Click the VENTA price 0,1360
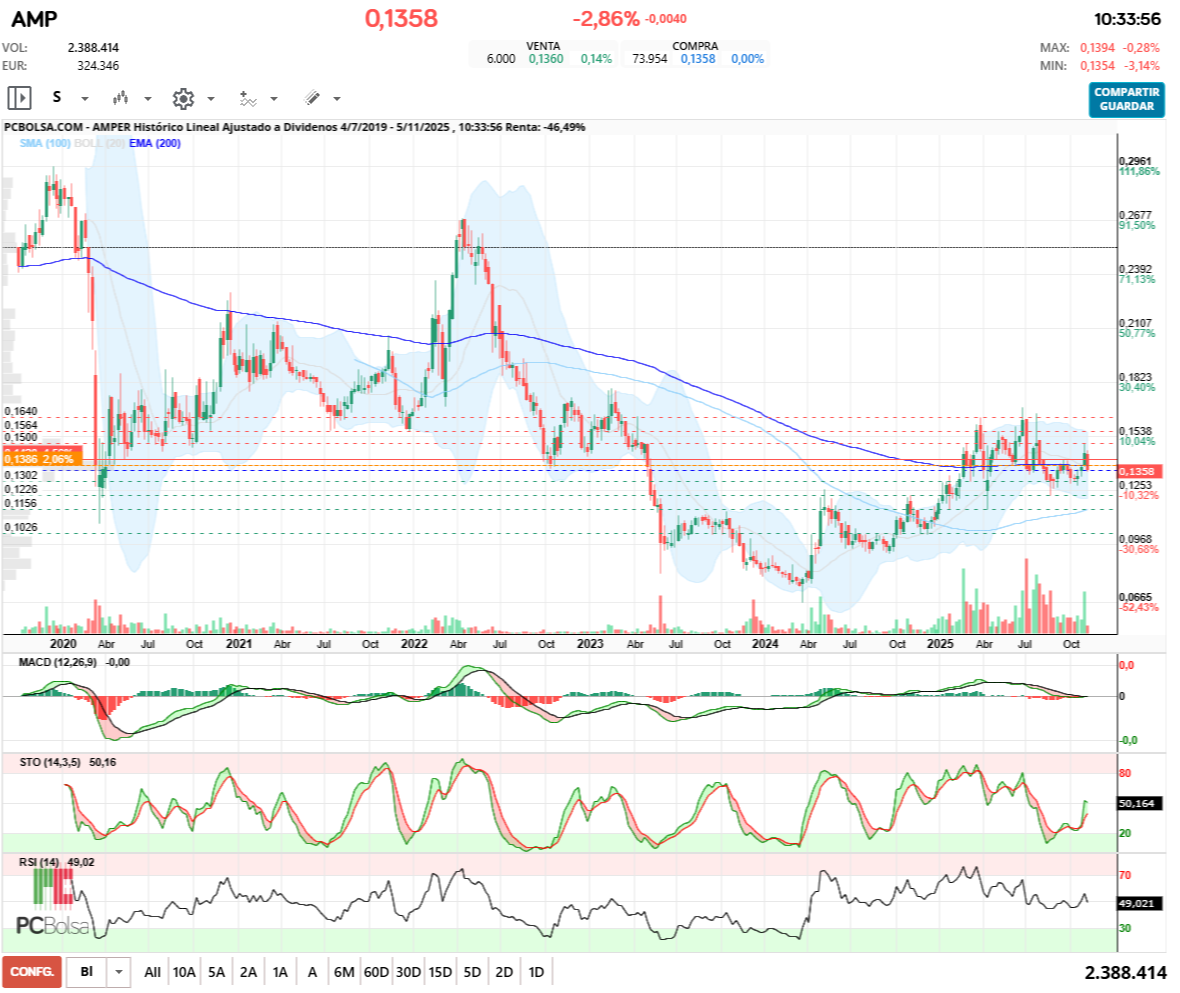 (x=546, y=59)
